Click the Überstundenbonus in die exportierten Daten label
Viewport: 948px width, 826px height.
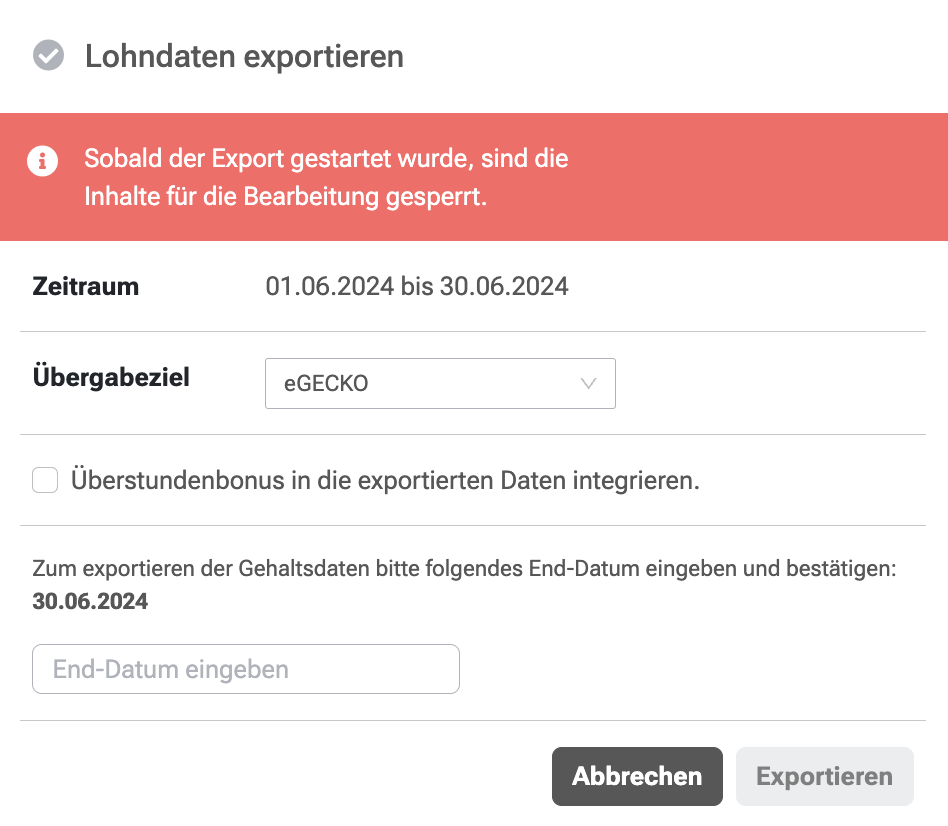(x=385, y=480)
